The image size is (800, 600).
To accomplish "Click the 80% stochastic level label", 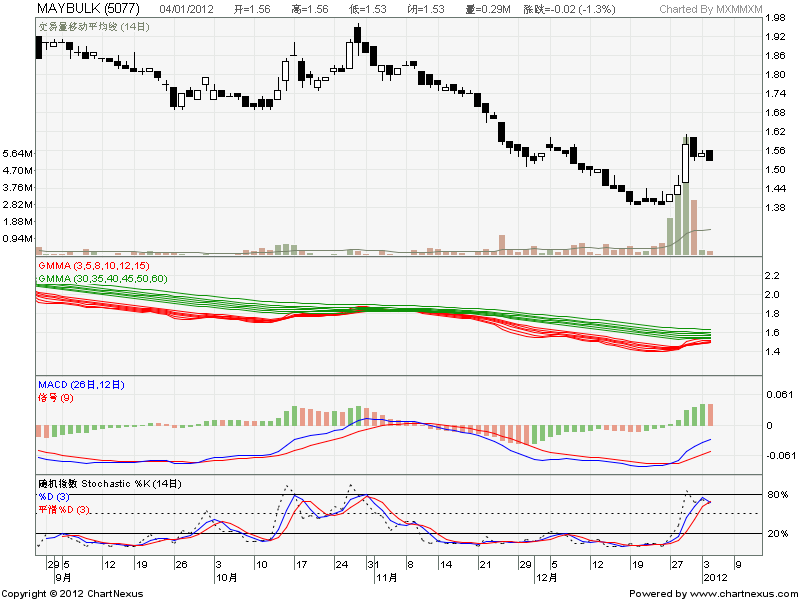I will [x=777, y=494].
